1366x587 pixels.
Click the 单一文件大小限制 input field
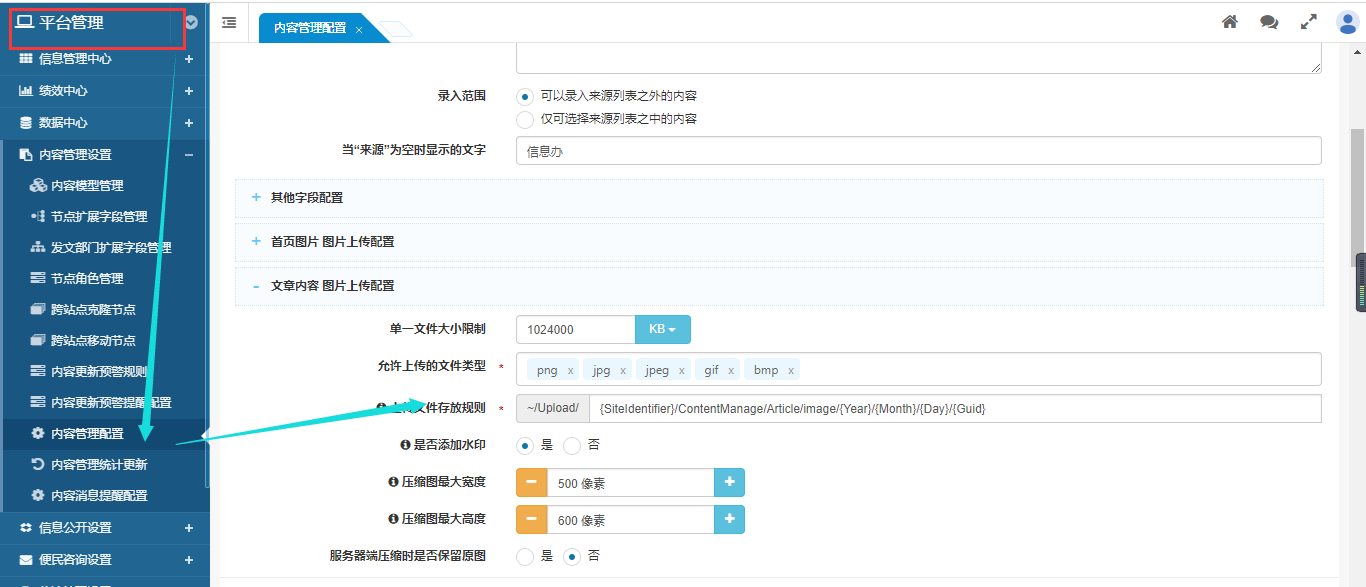pyautogui.click(x=575, y=329)
